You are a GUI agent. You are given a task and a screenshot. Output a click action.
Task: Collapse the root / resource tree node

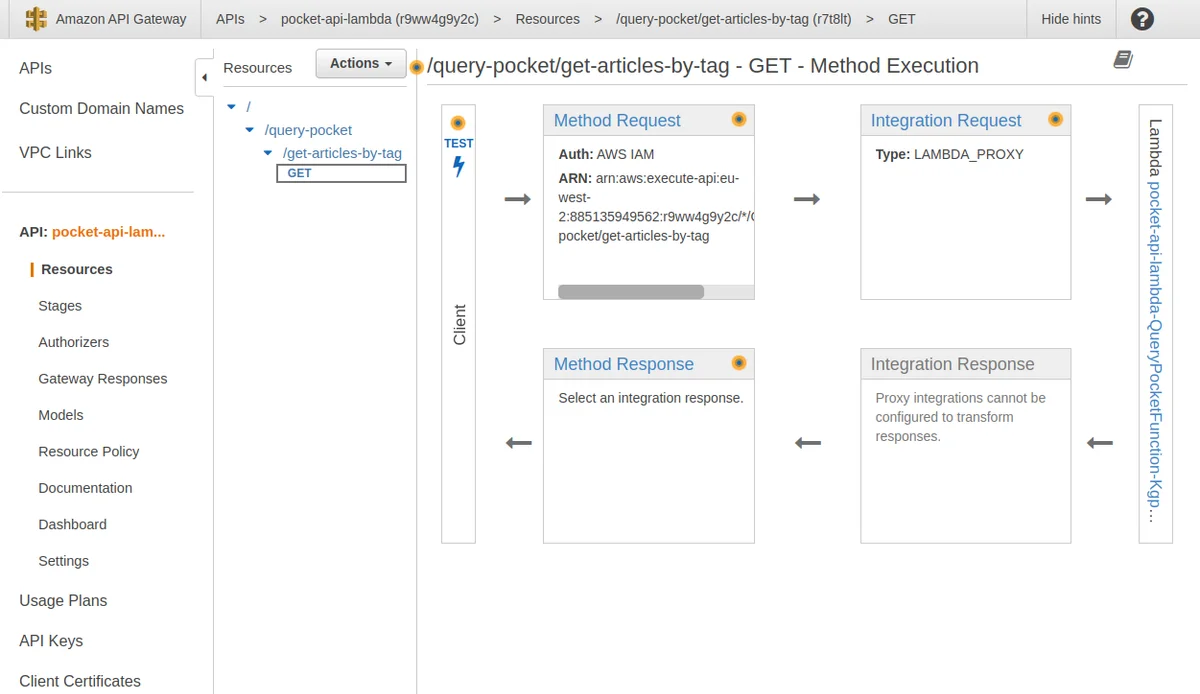232,106
